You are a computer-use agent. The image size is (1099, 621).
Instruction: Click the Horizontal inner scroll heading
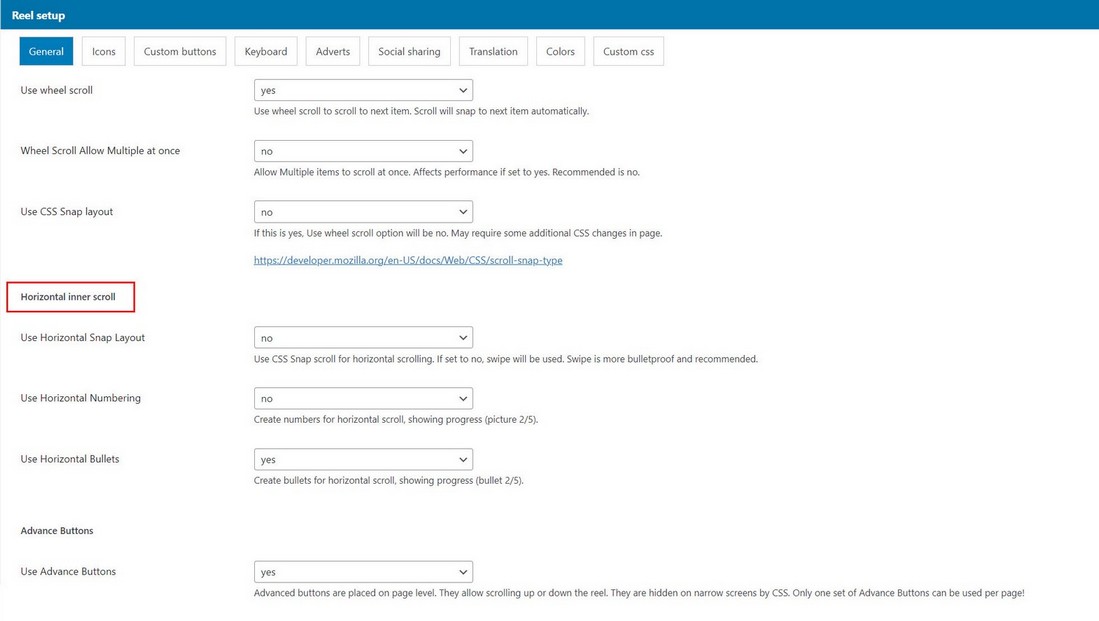pyautogui.click(x=68, y=297)
